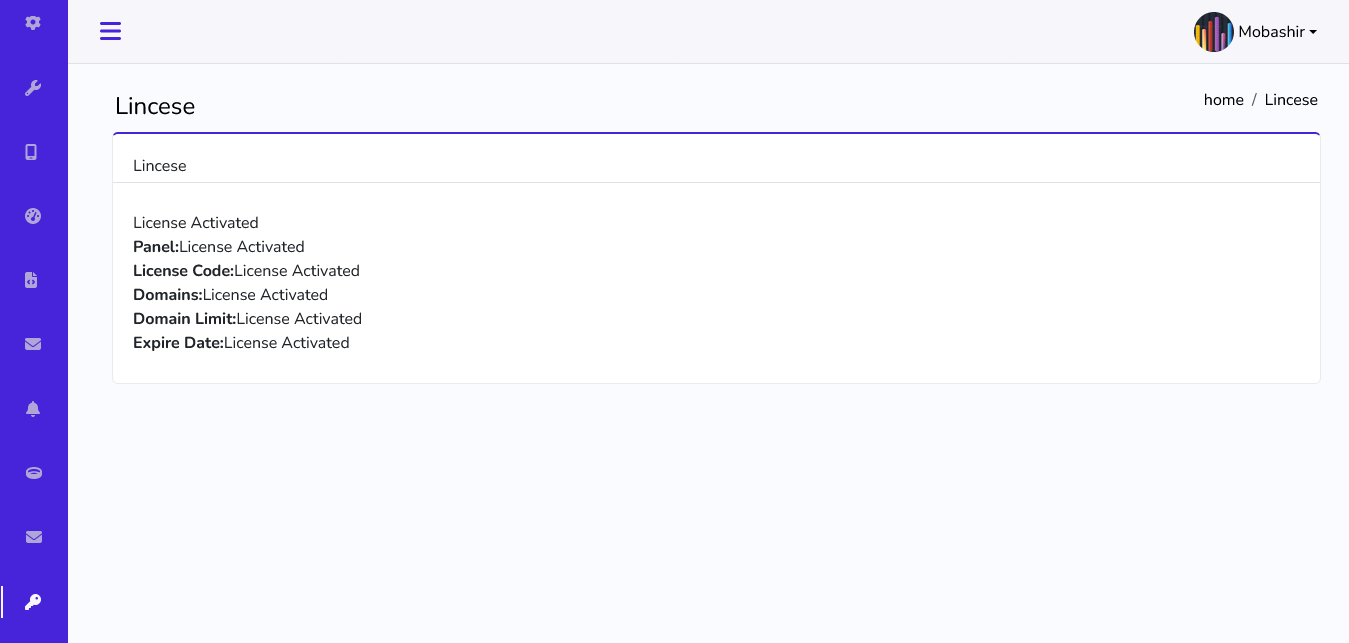Select the license key icon in sidebar

coord(33,602)
